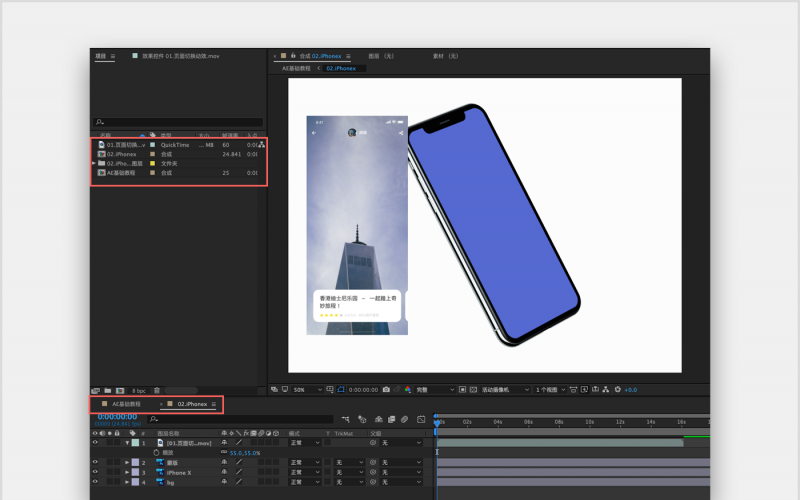Hide the iPhone X layer
The width and height of the screenshot is (800, 500).
(x=95, y=472)
